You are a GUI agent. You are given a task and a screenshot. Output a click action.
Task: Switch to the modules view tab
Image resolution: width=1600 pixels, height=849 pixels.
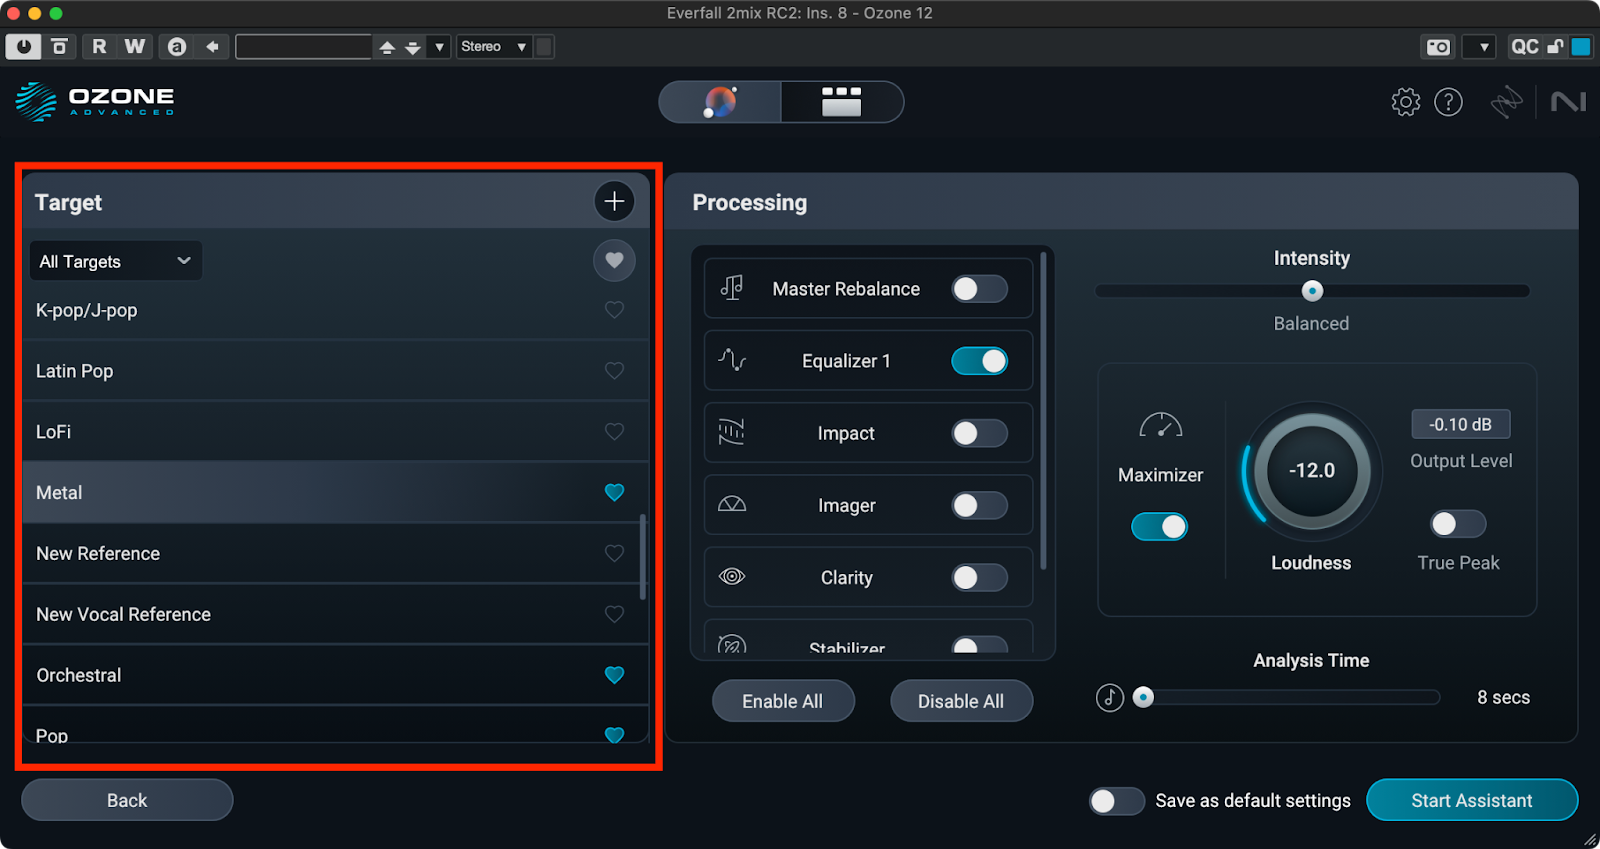[841, 102]
